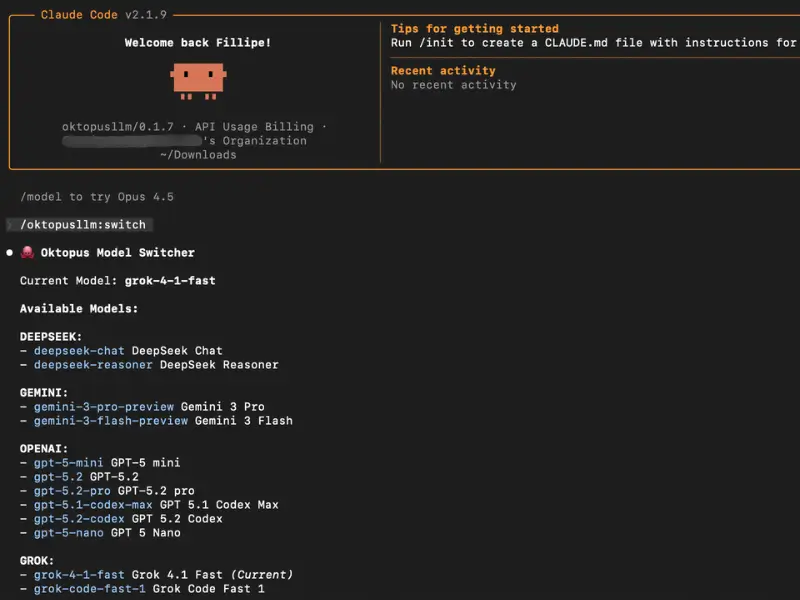800x600 pixels.
Task: Click the octopus emoji before Oktopus Model Switcher
Action: 27,253
